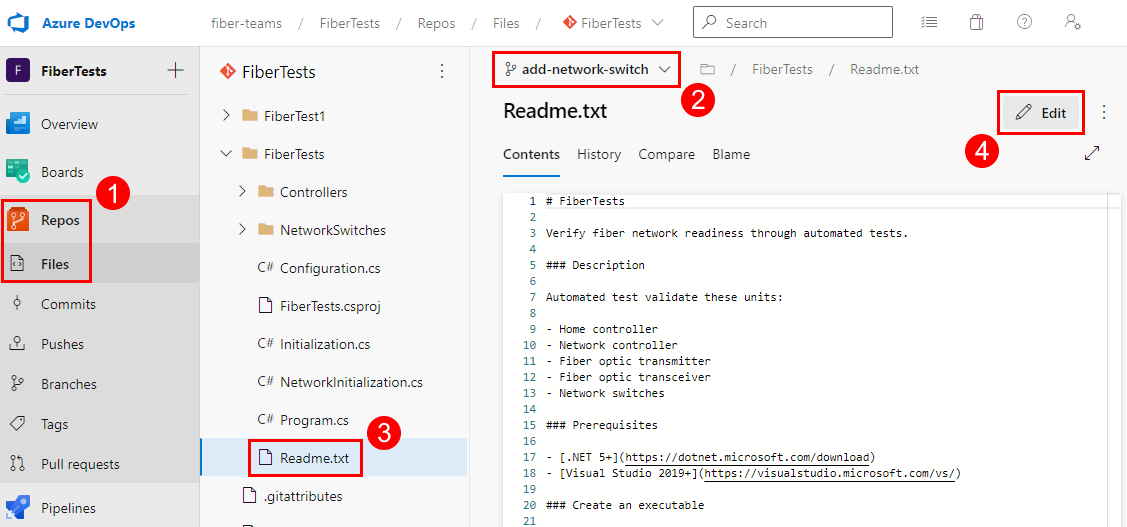
Task: Open Configuration.cs file
Action: 330,269
